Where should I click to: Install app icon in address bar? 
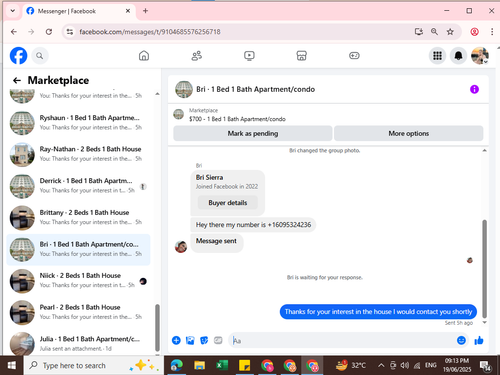point(419,32)
